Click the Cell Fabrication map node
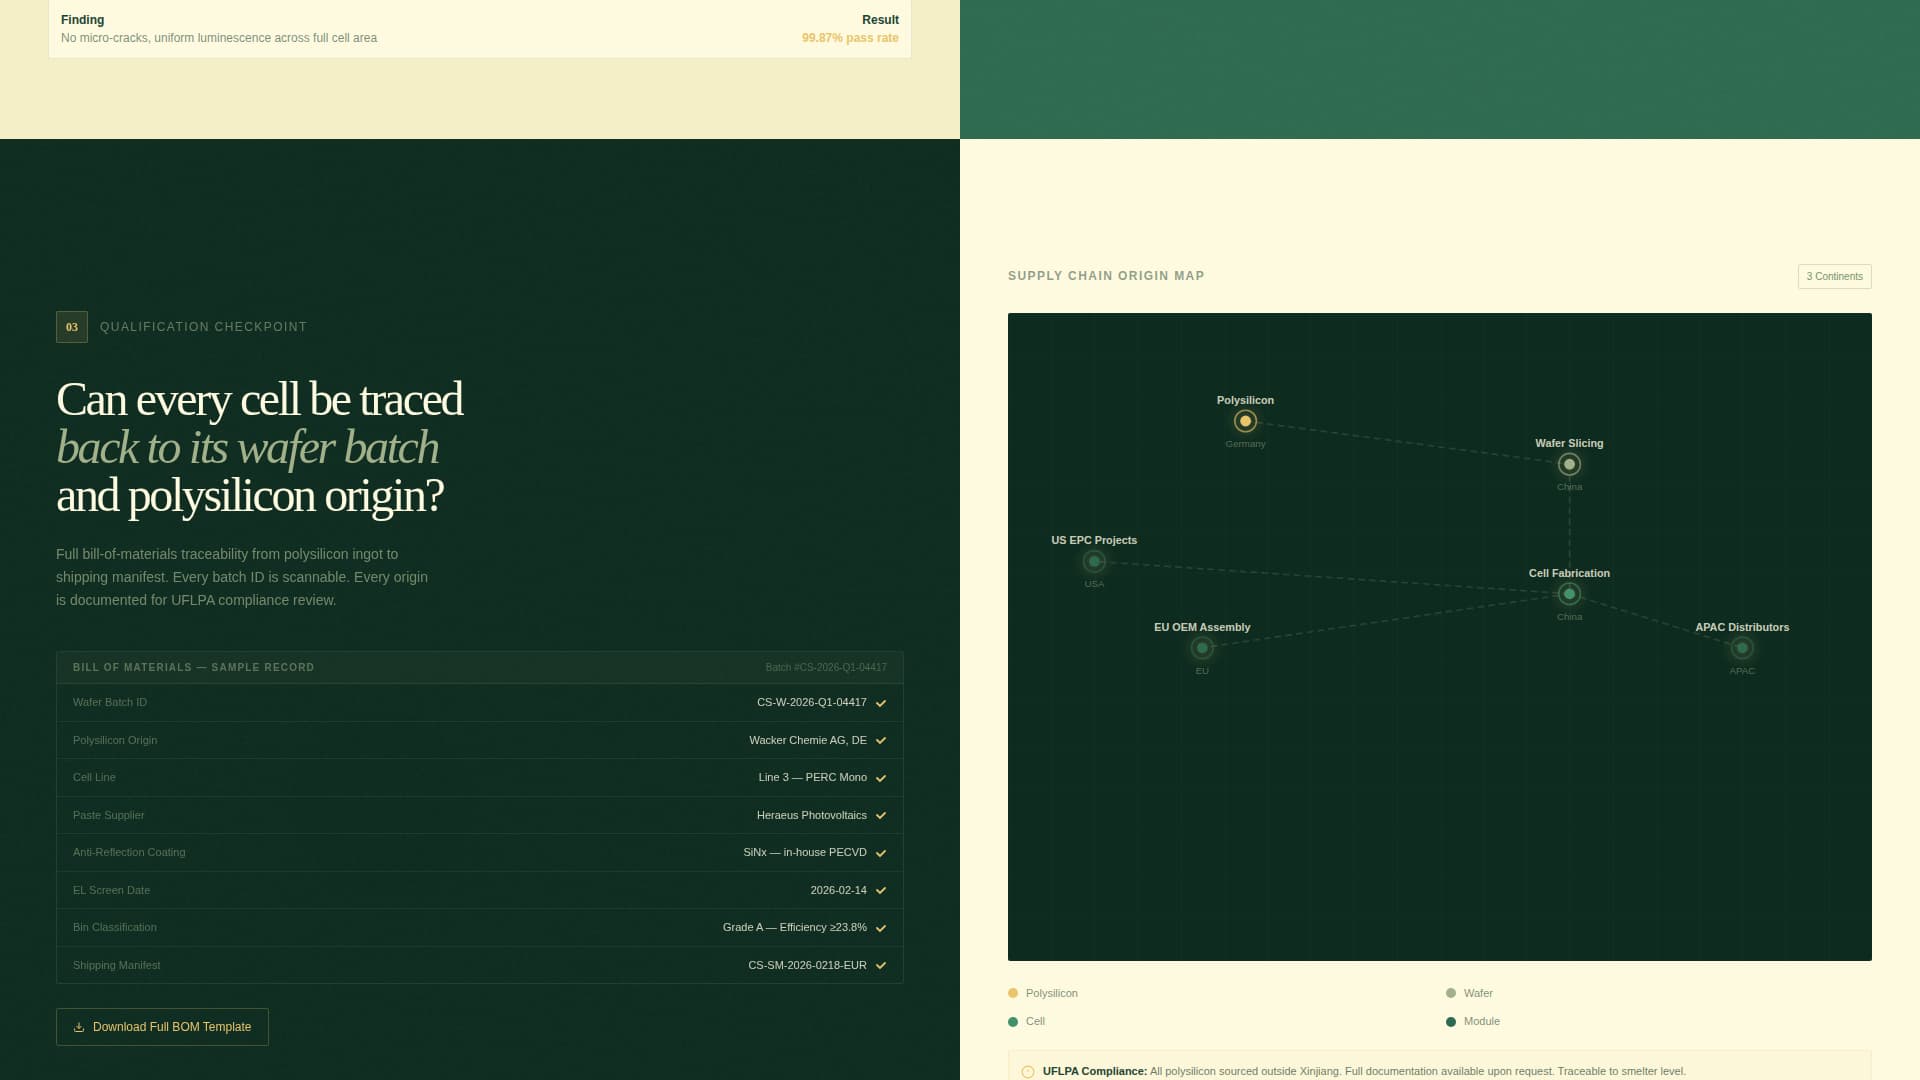1920x1080 pixels. pos(1569,594)
